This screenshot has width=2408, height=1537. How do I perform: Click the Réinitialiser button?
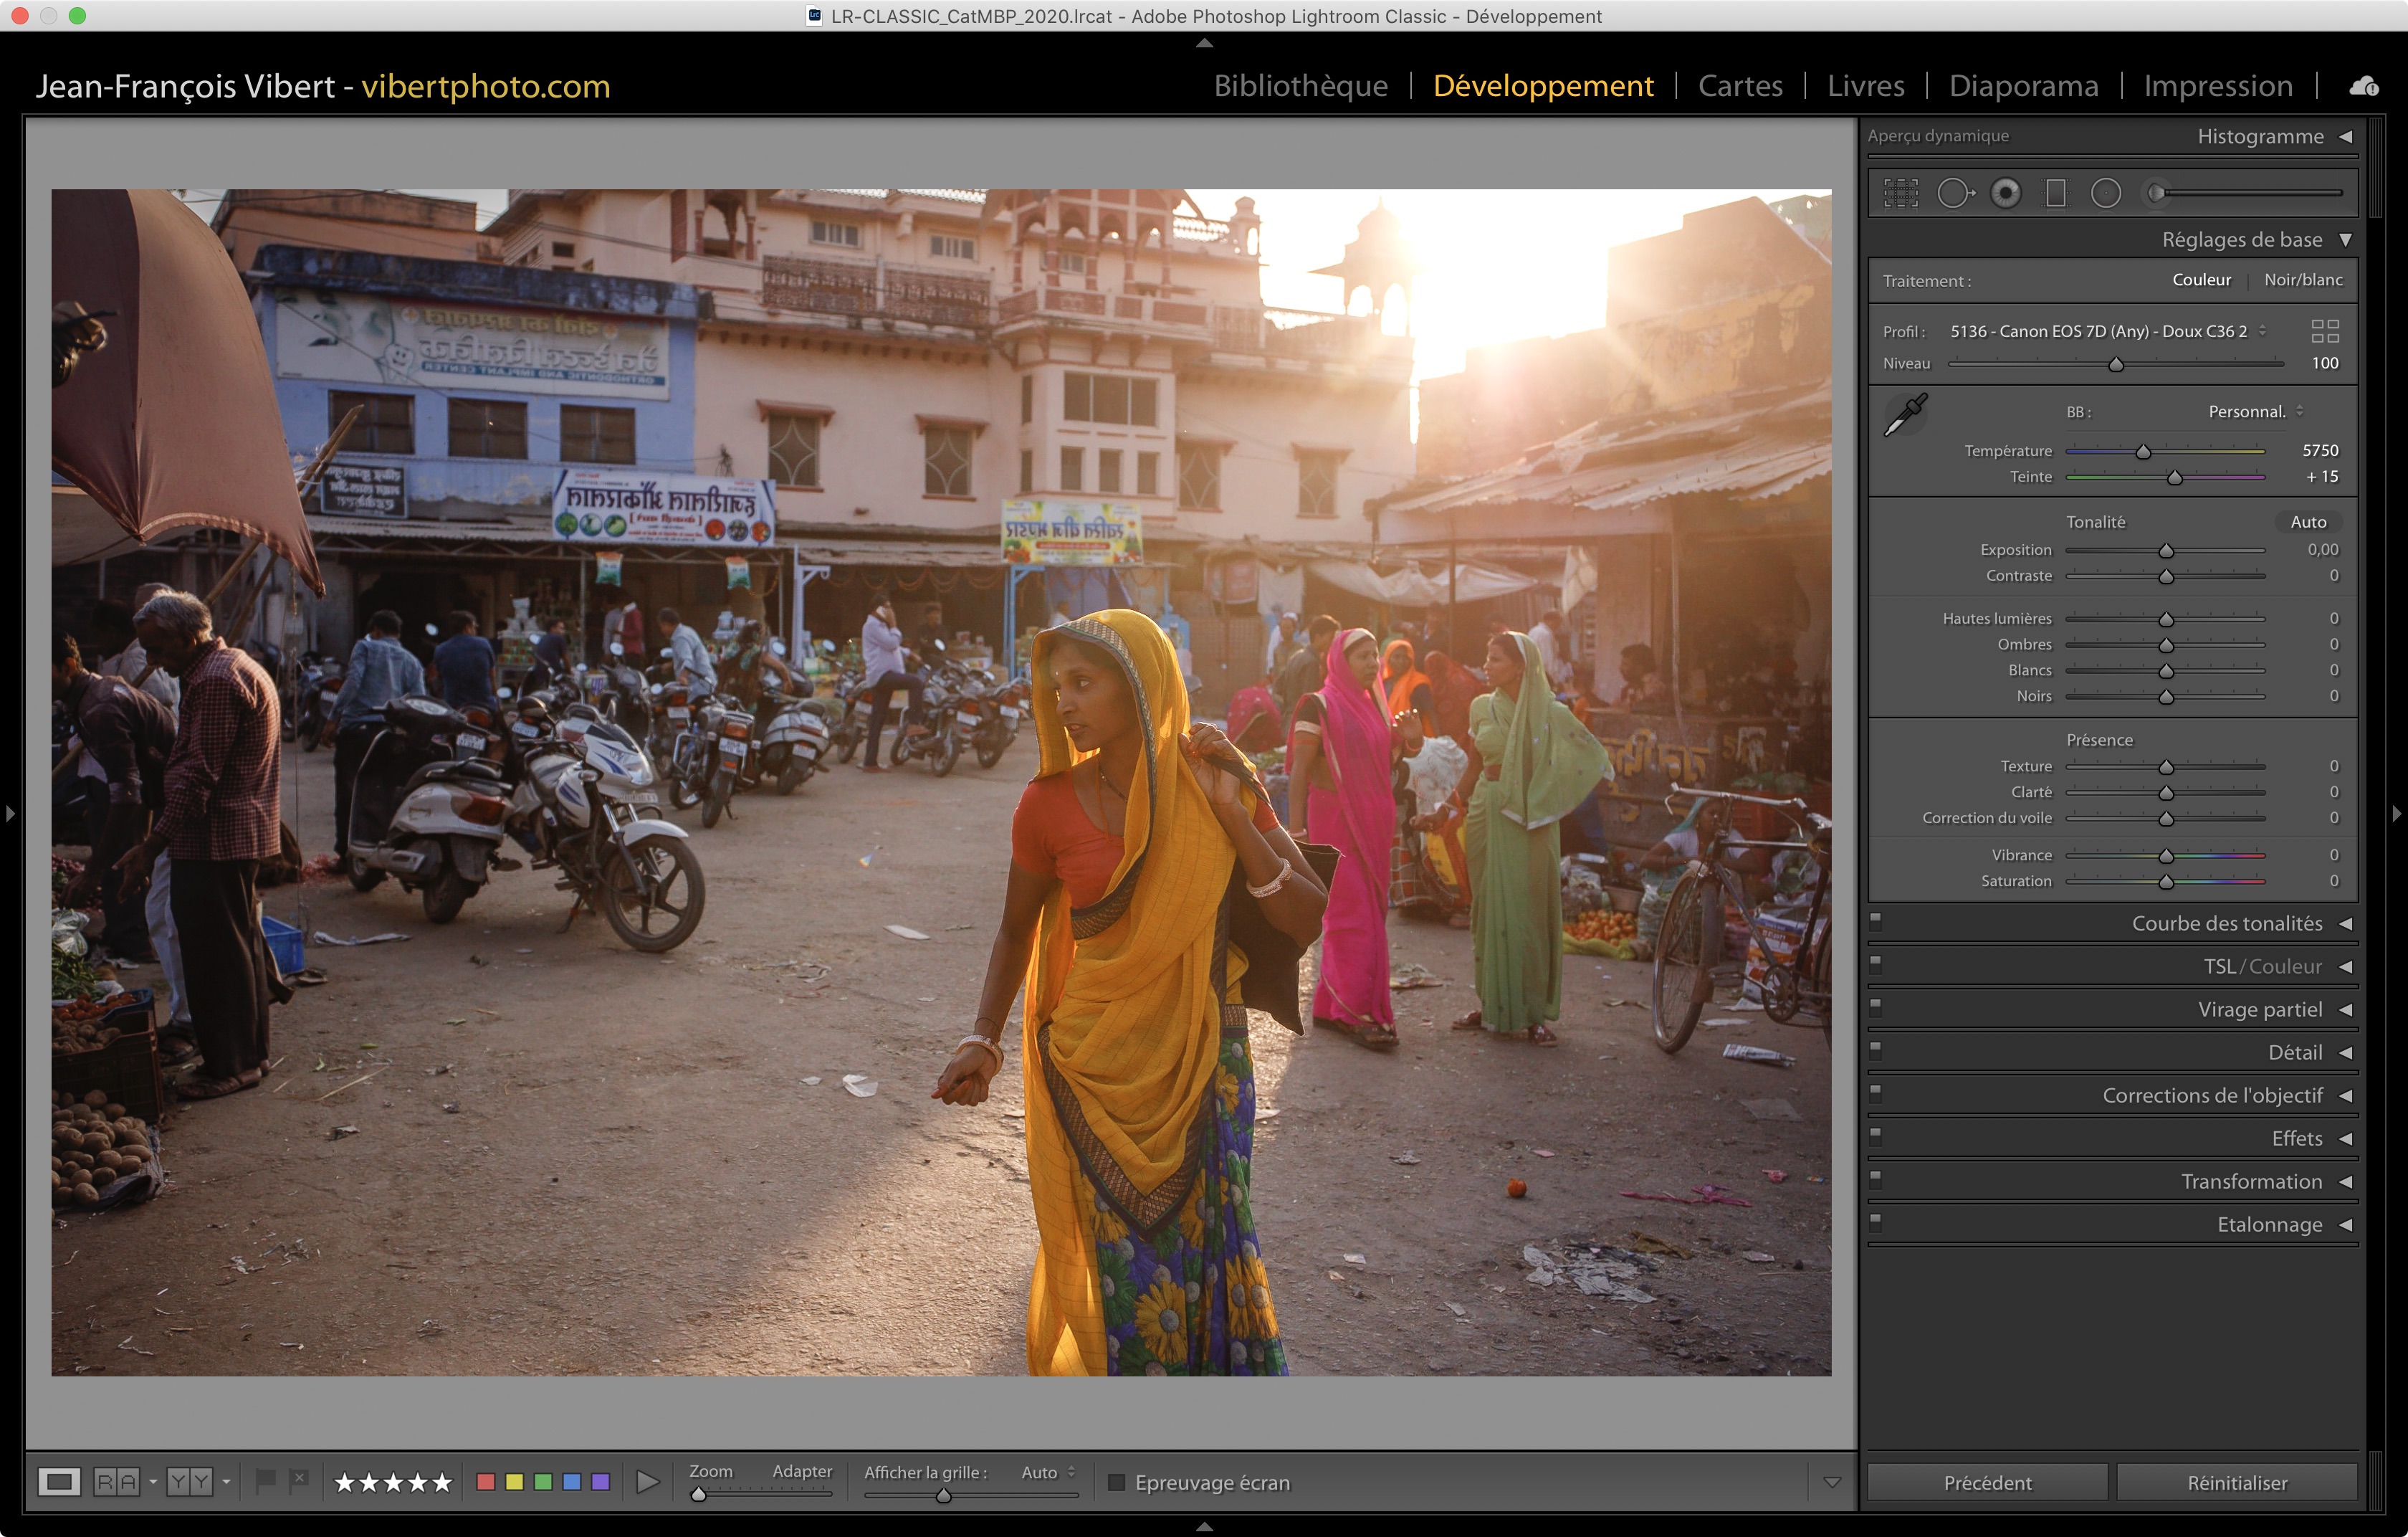(x=2236, y=1482)
